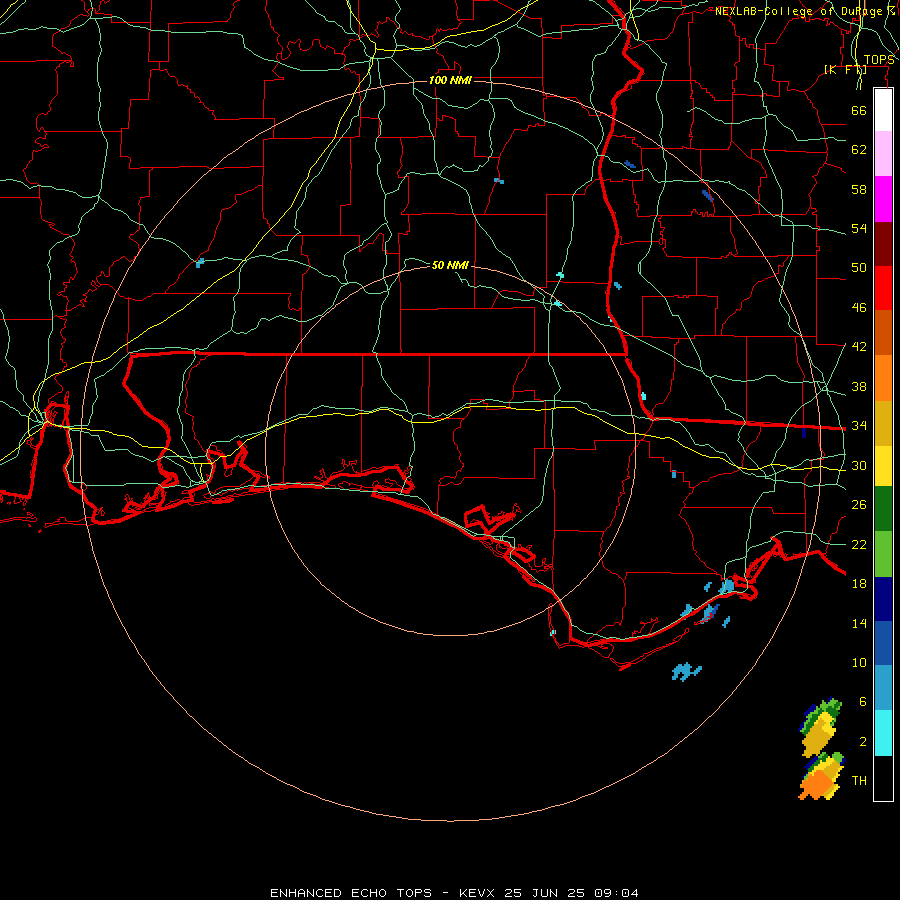Screen dimensions: 900x900
Task: Click the 50 value on the legend scale
Action: 859,268
